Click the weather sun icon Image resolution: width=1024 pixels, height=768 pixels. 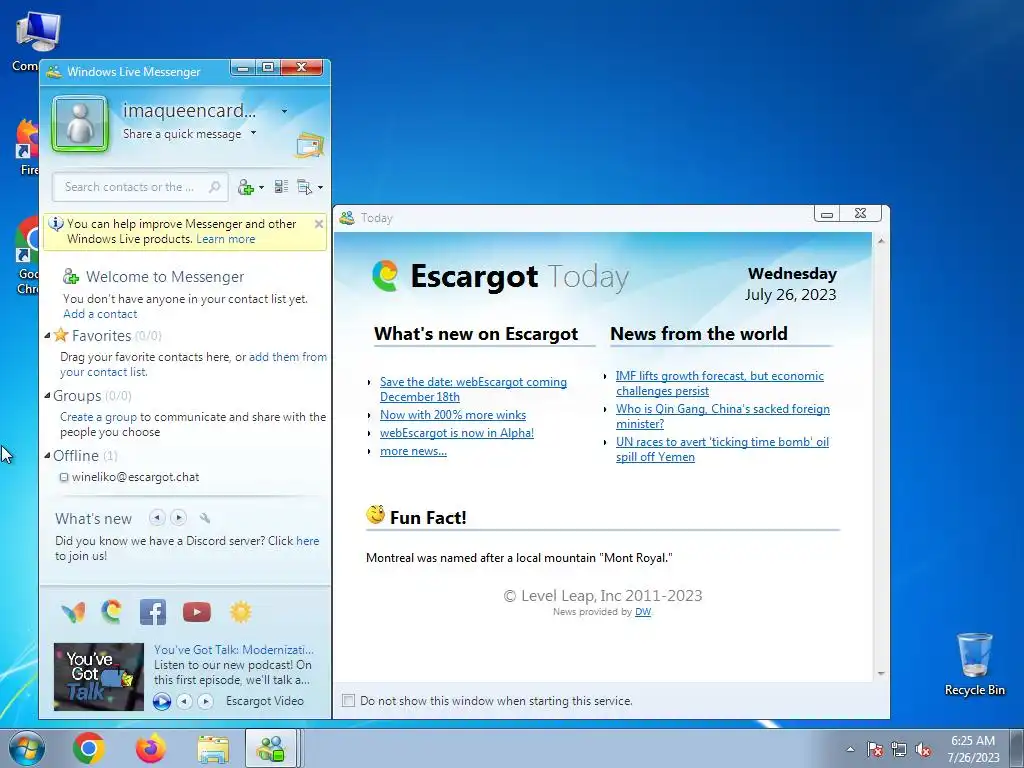point(240,612)
